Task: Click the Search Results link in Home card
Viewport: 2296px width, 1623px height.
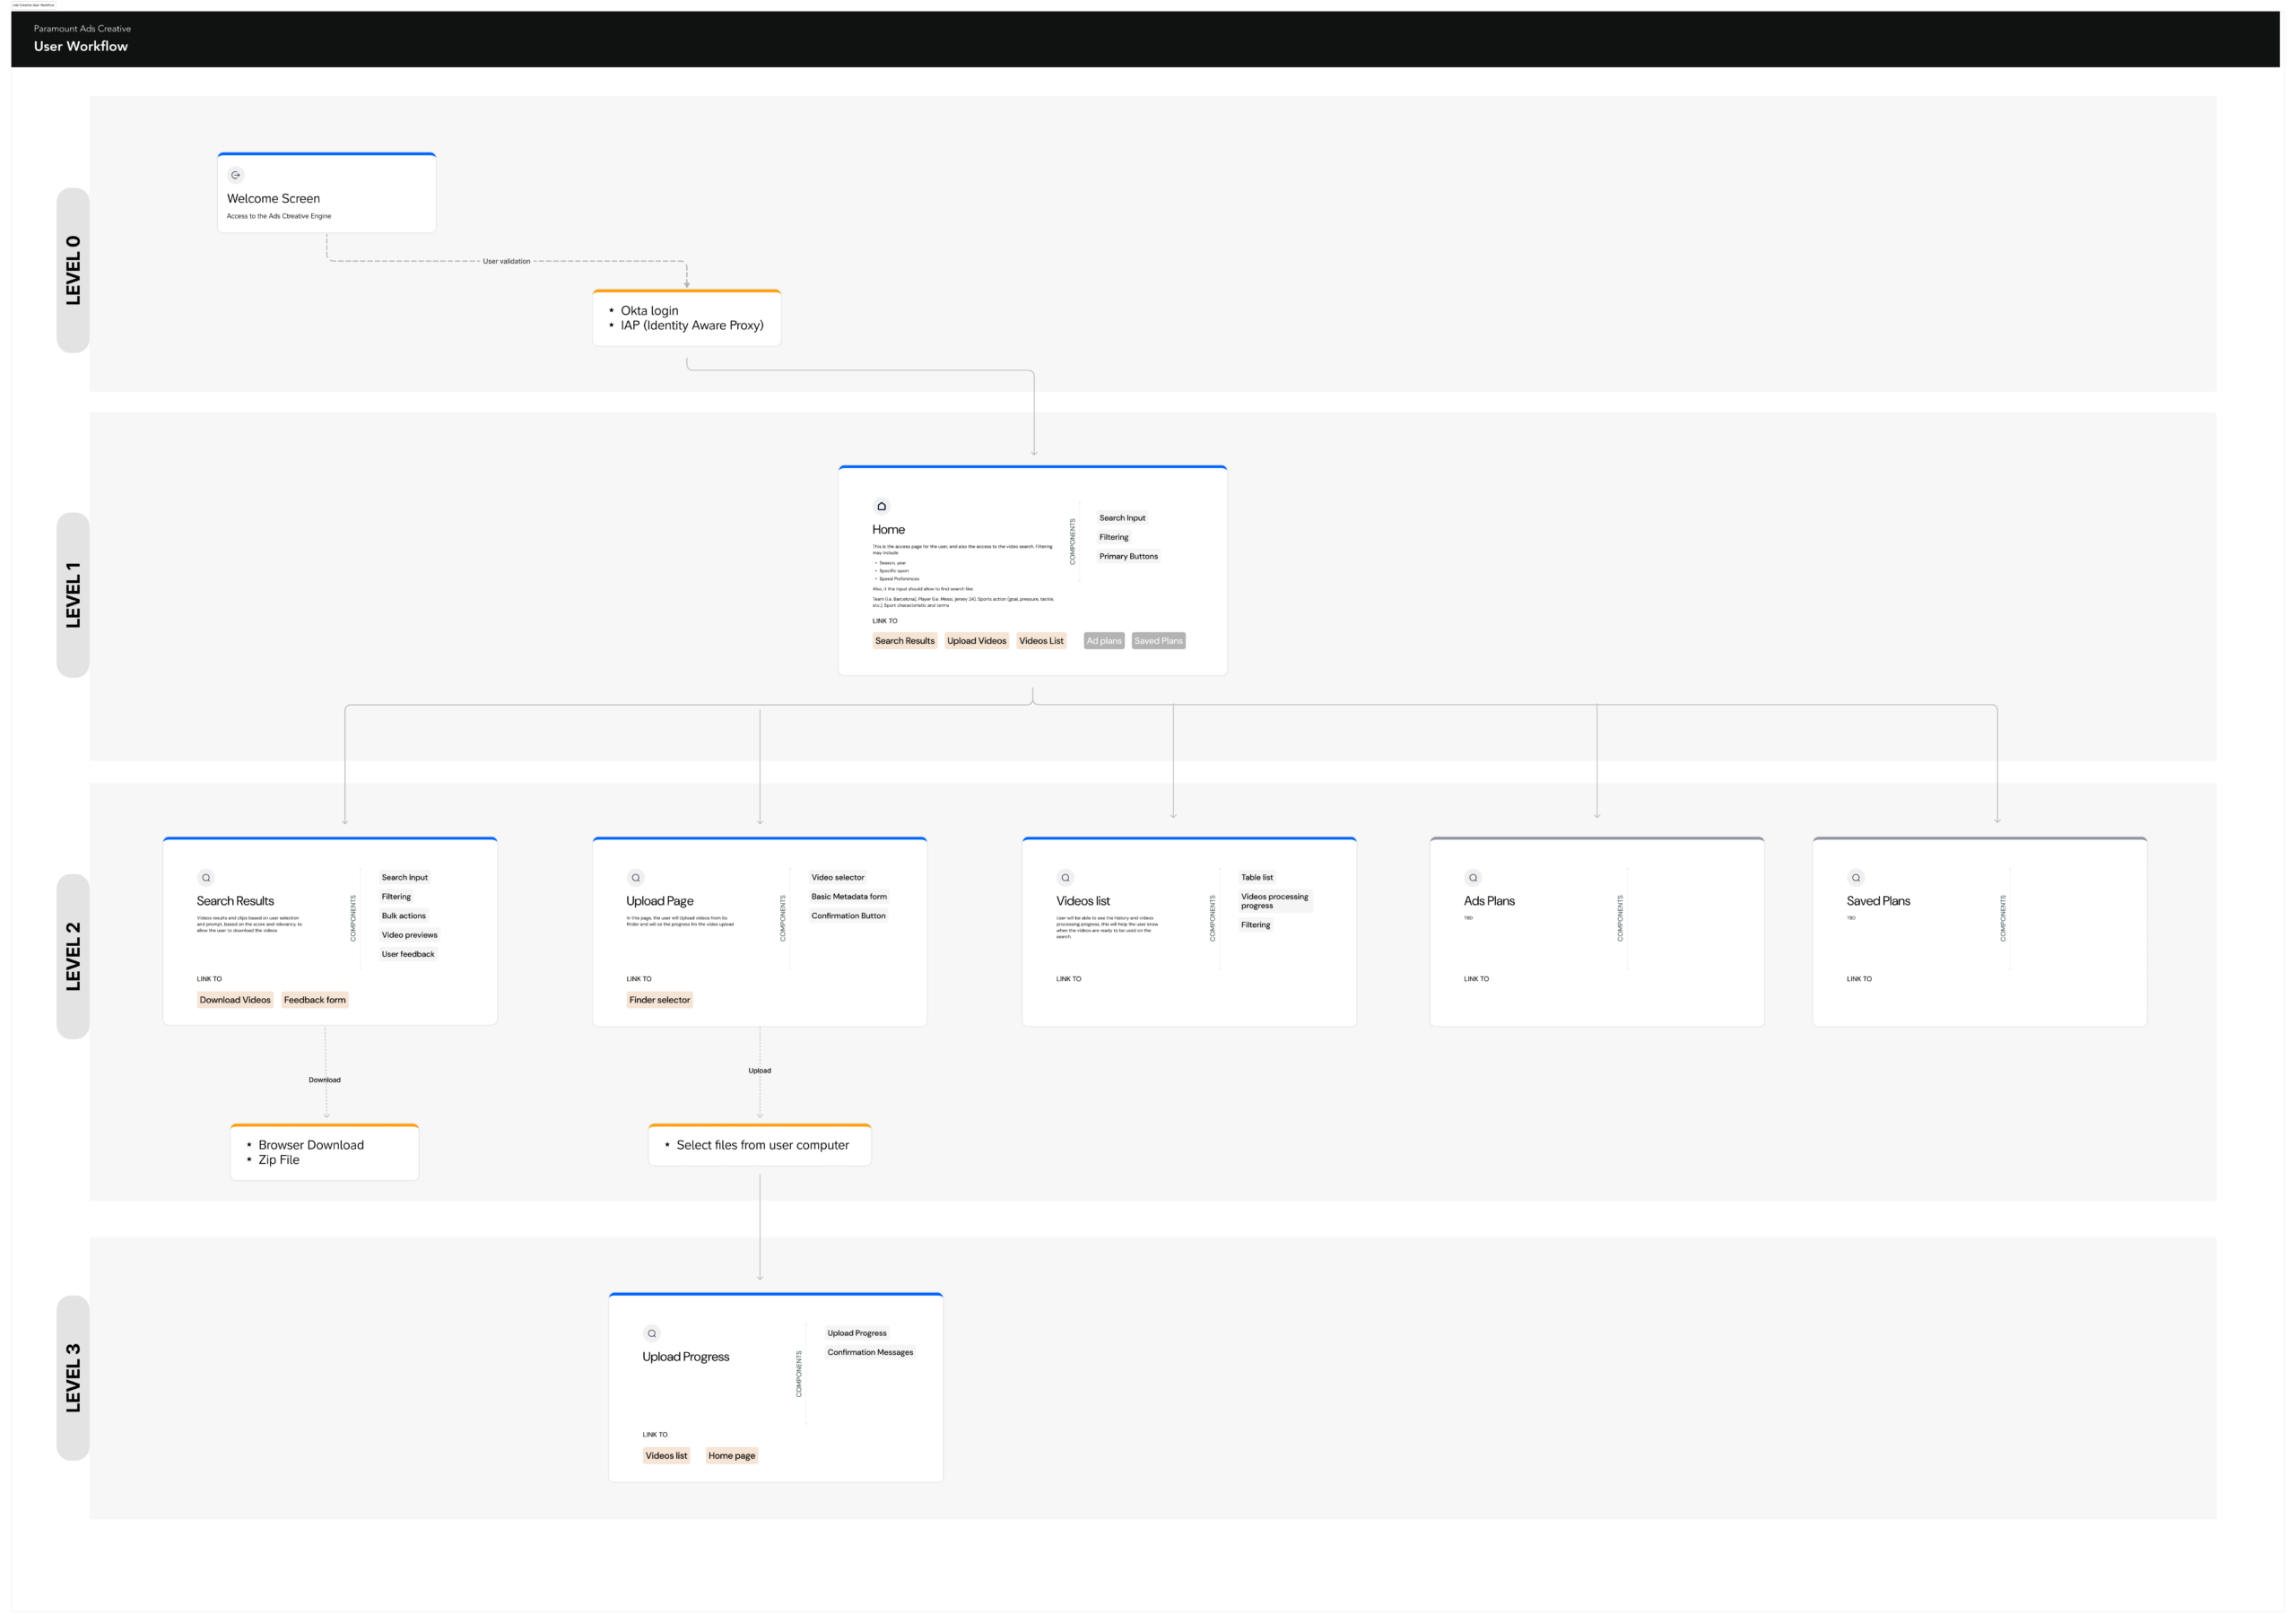Action: click(x=904, y=641)
